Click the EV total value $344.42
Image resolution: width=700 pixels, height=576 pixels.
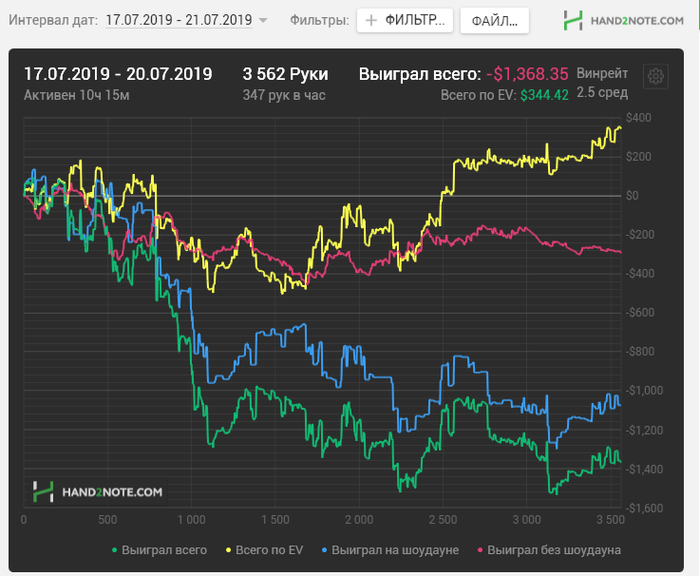[x=545, y=95]
